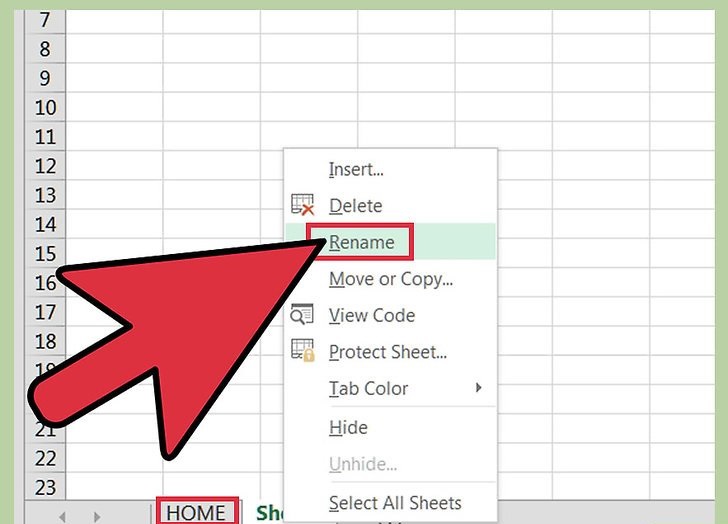Click the View Code magnifier icon

coord(302,316)
